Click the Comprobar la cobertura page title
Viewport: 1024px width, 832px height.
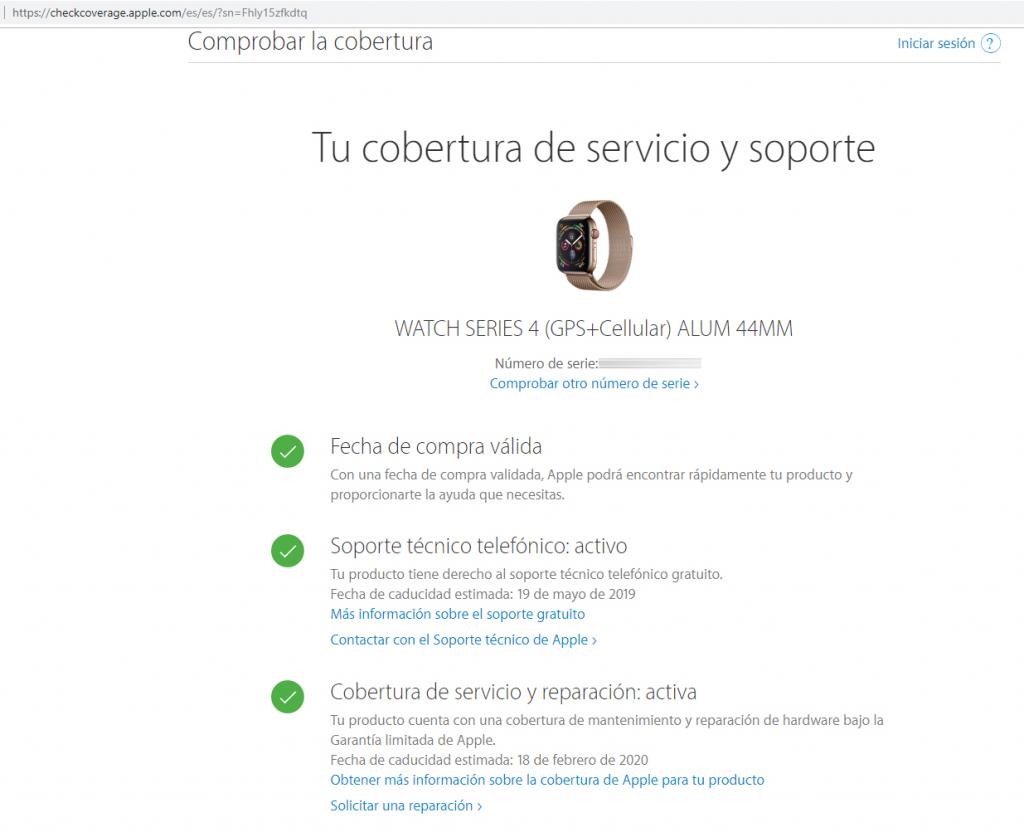(x=310, y=42)
